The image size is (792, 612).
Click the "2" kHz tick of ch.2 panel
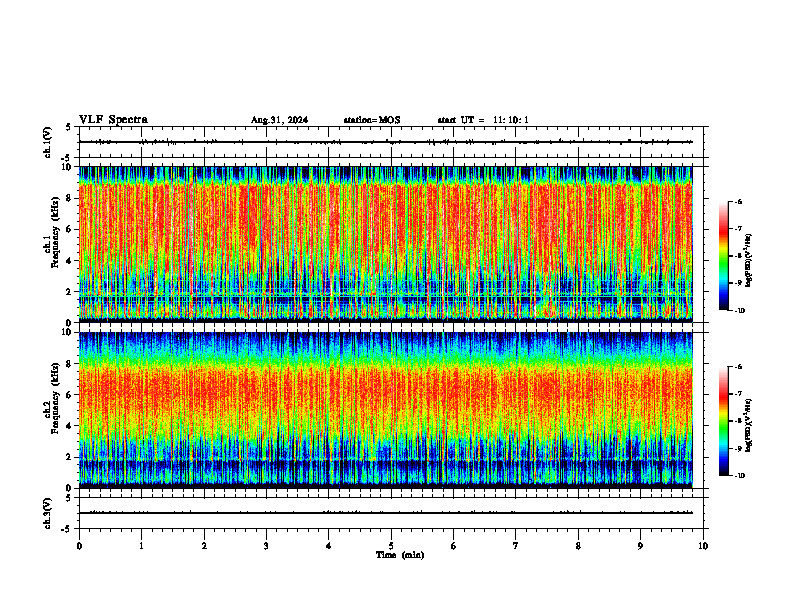click(x=70, y=457)
